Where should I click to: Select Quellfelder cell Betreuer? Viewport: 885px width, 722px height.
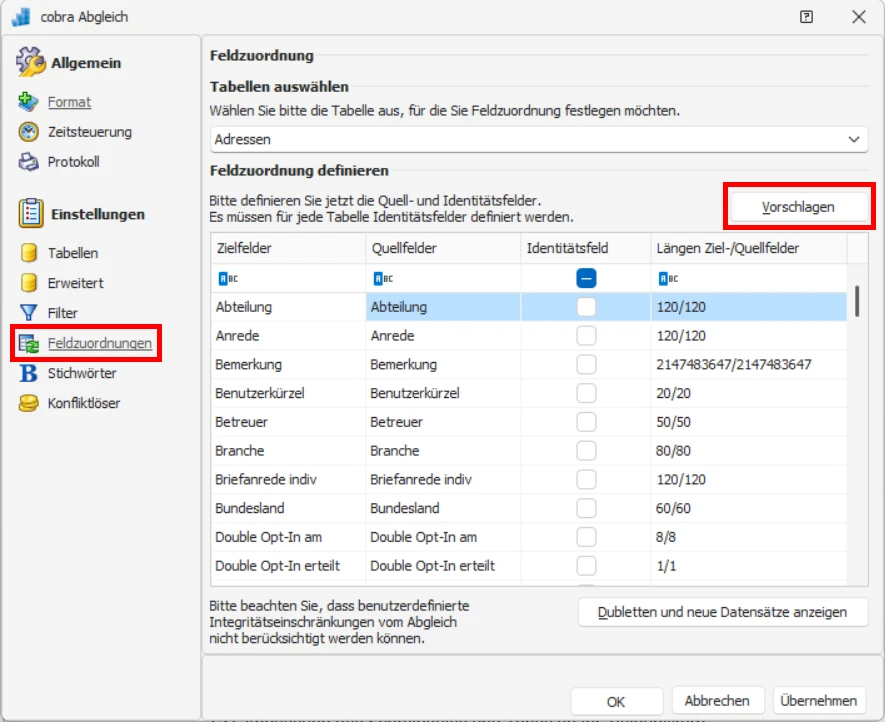point(443,422)
